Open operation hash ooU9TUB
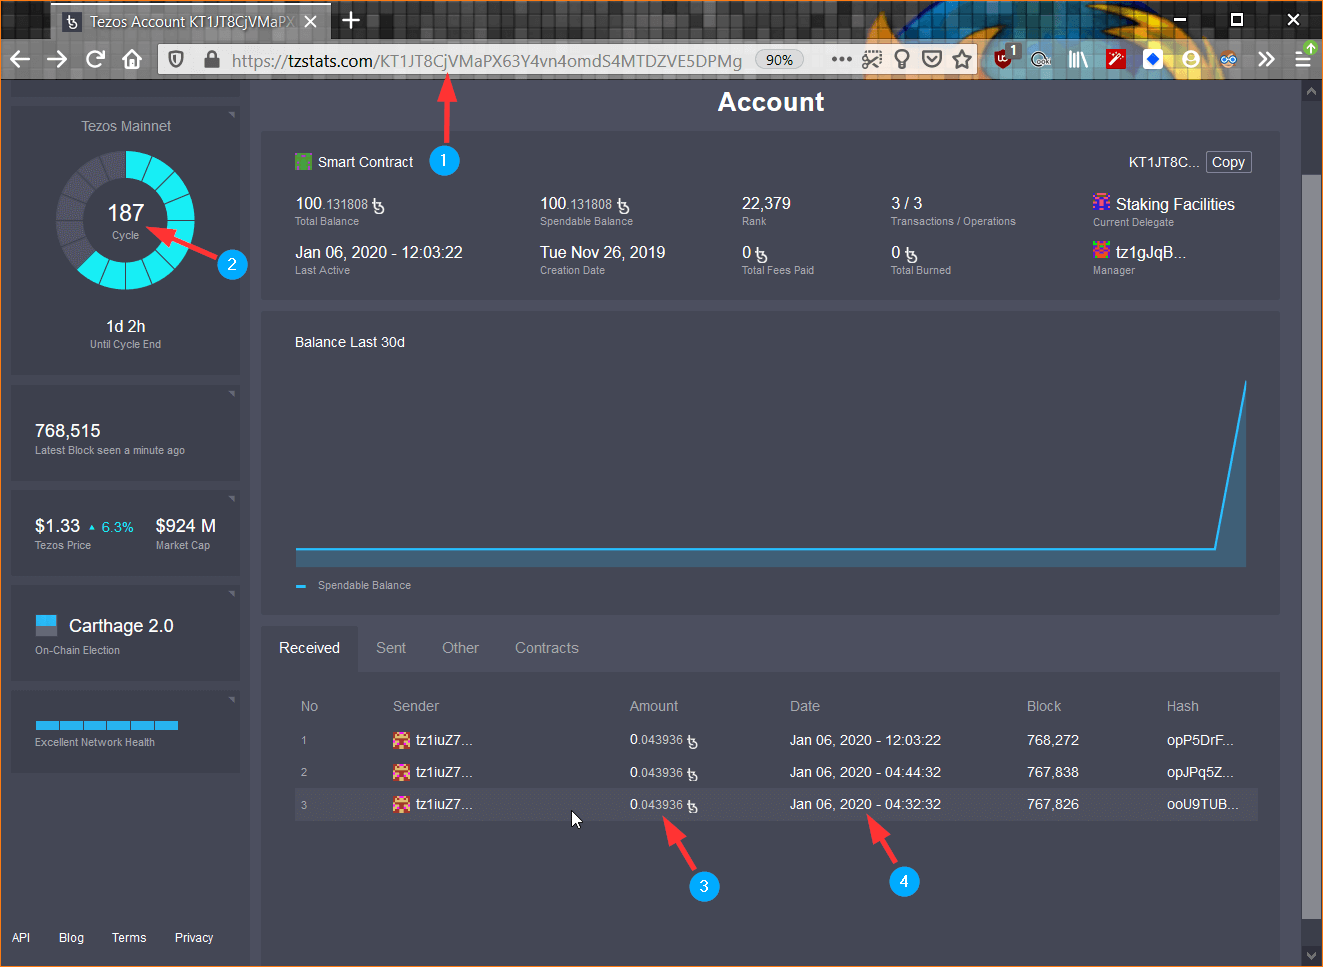The width and height of the screenshot is (1323, 967). 1202,804
